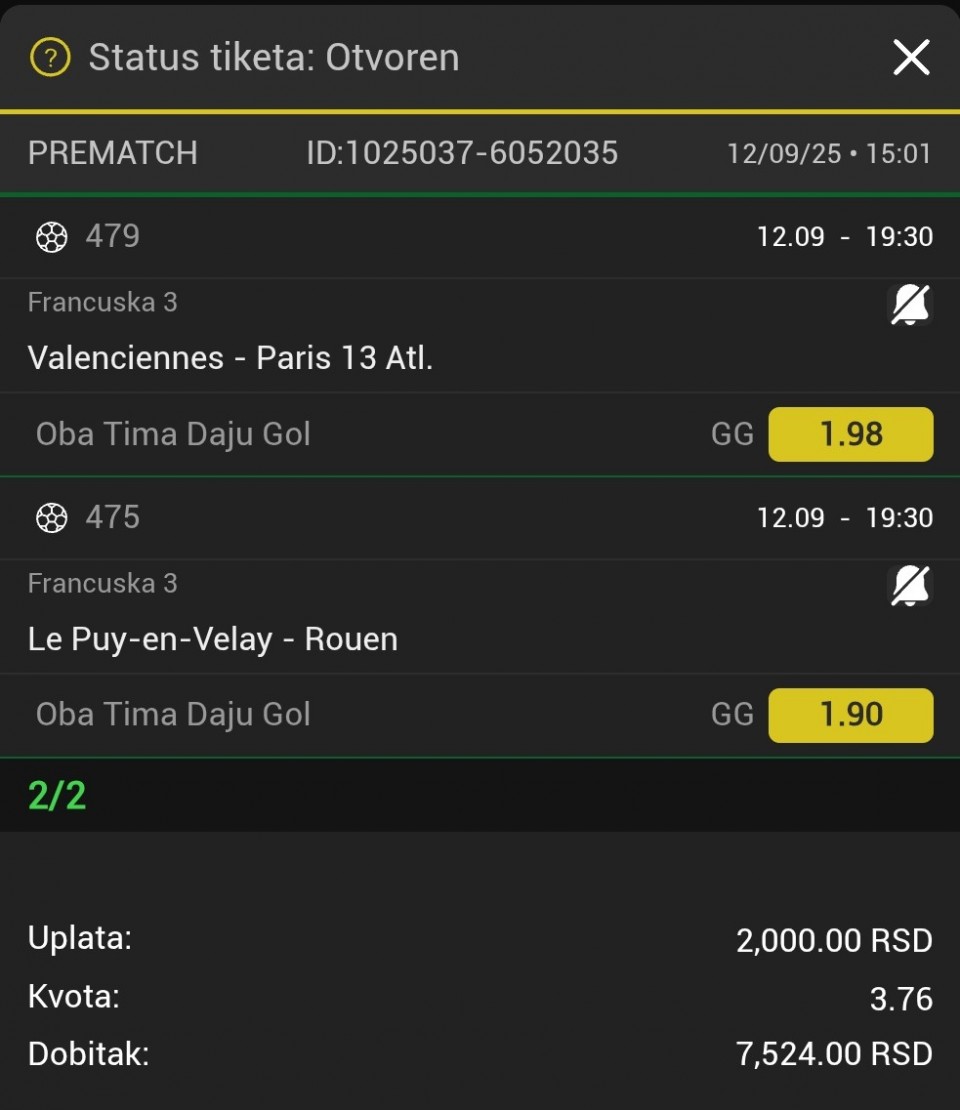Click the Status tiketa: Otvoren header text
The image size is (960, 1110).
(274, 57)
